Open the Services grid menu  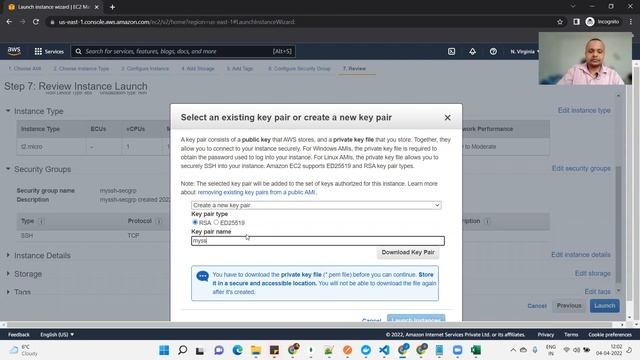[49, 51]
